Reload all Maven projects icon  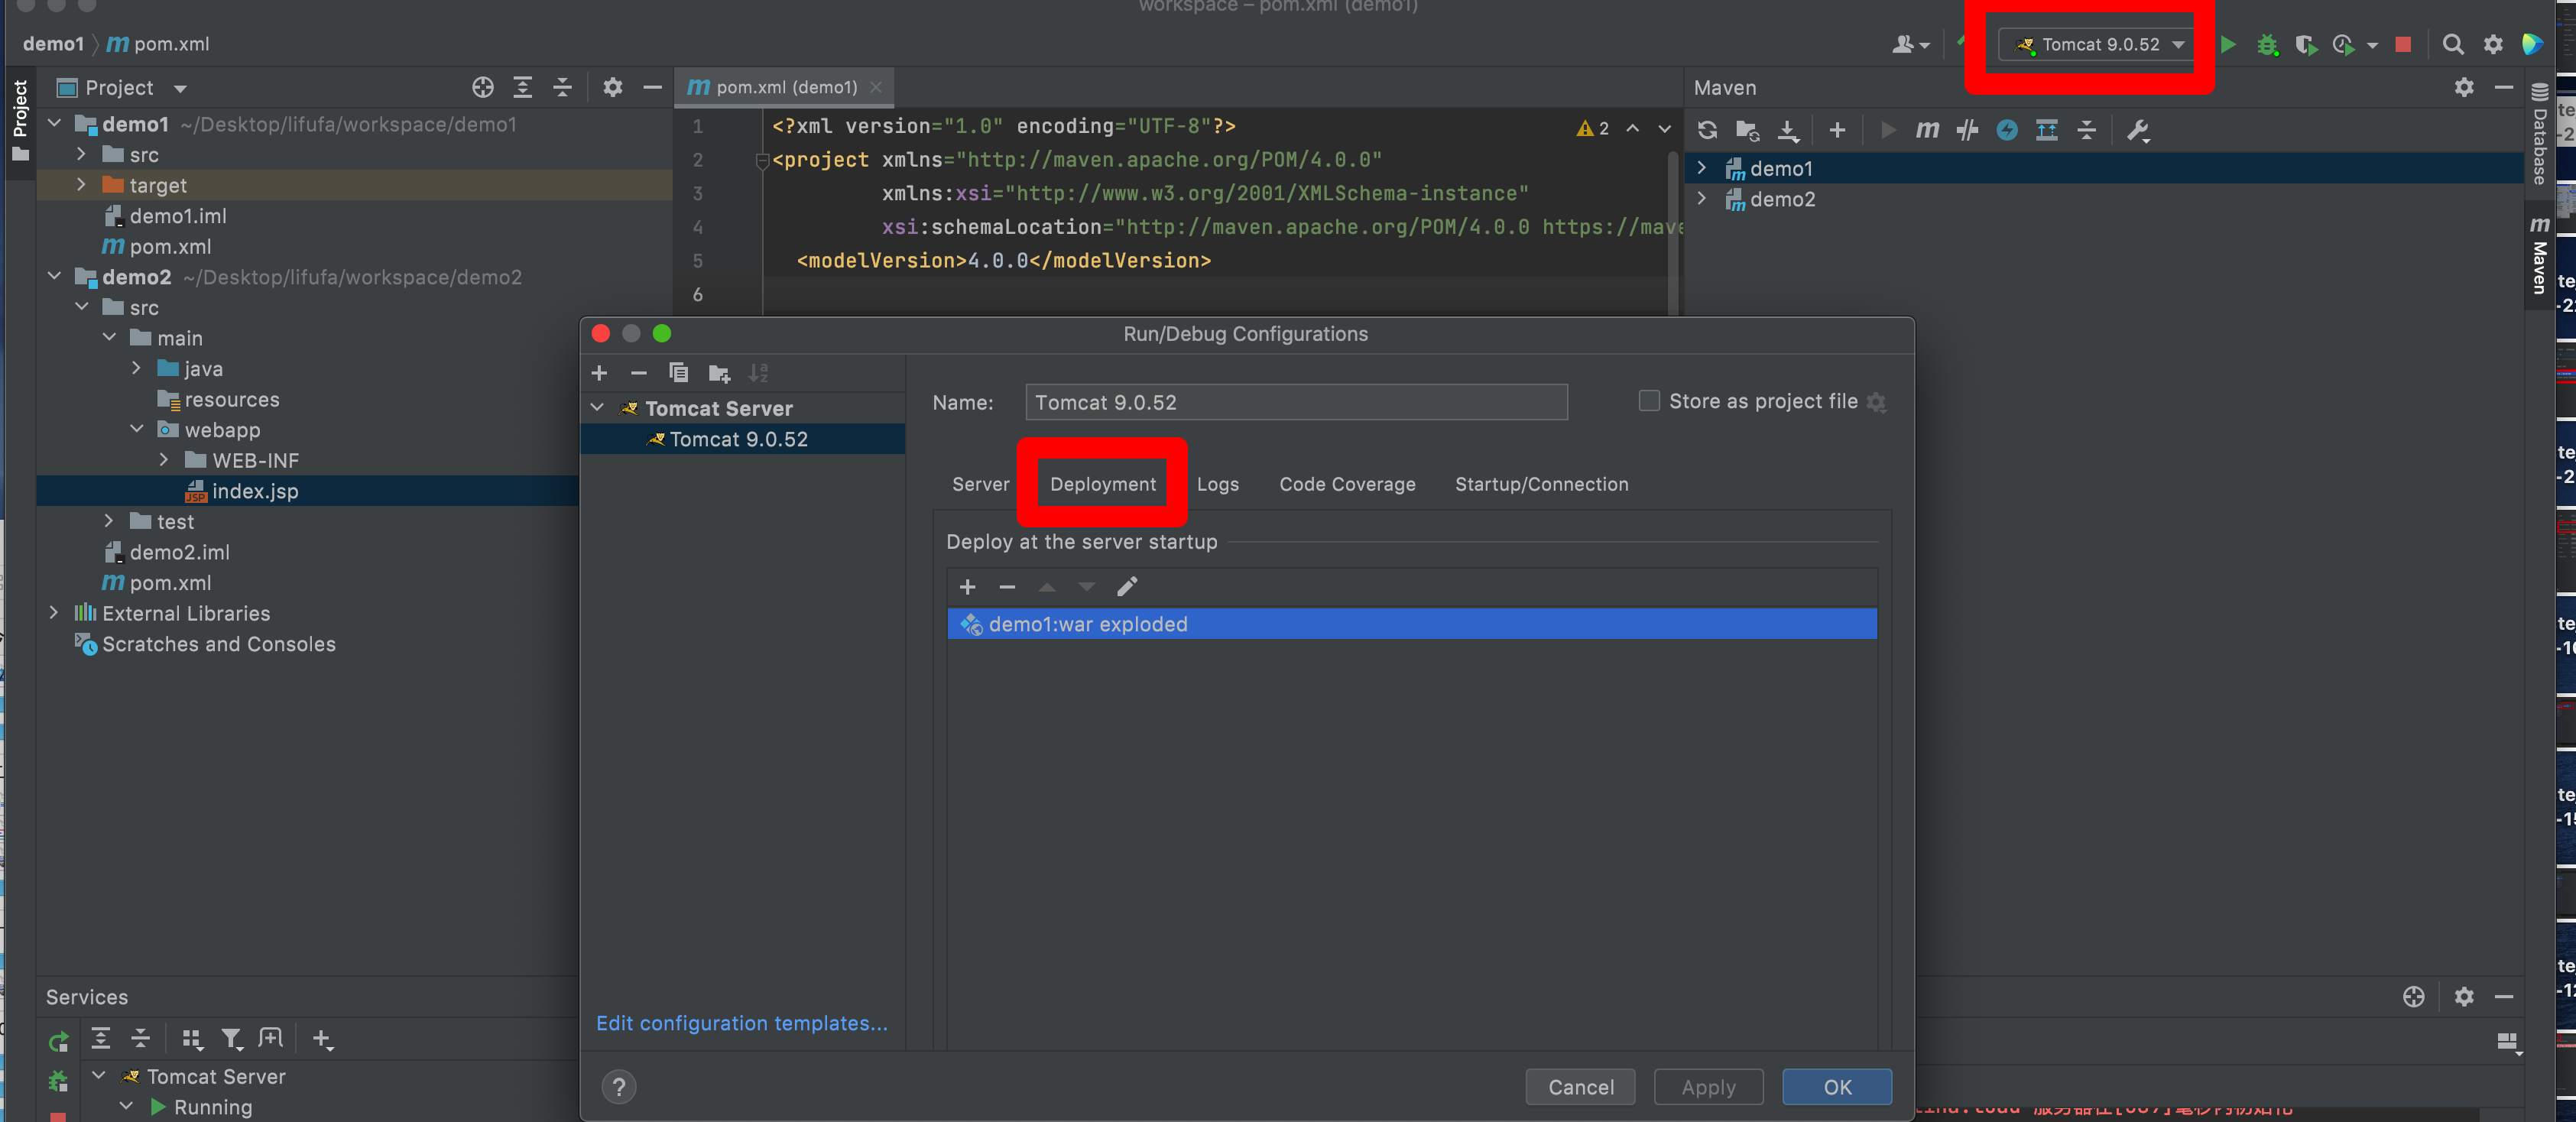[x=1708, y=130]
